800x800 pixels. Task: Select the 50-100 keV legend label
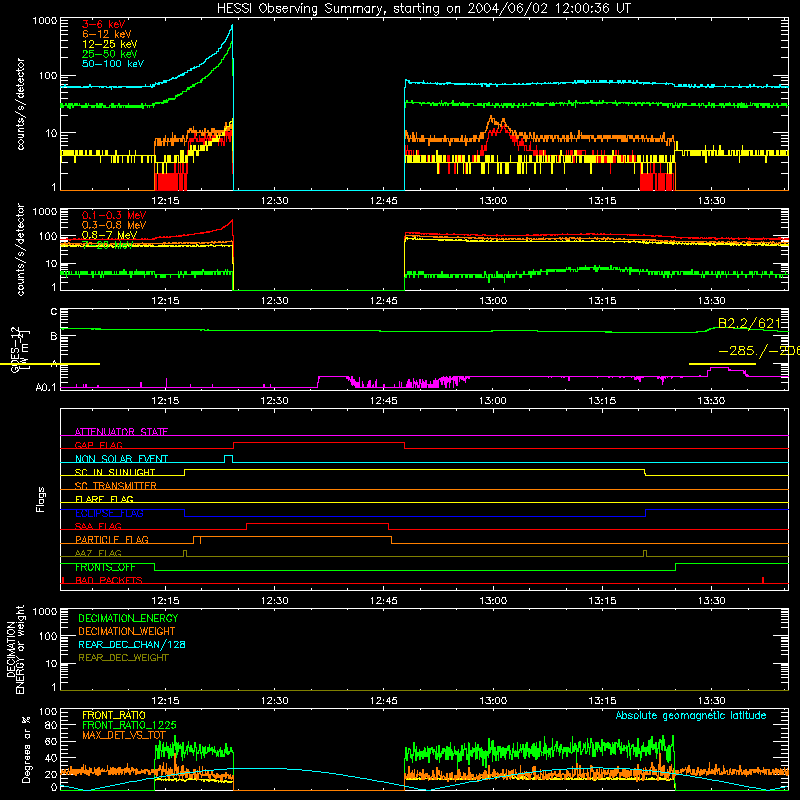pyautogui.click(x=113, y=63)
